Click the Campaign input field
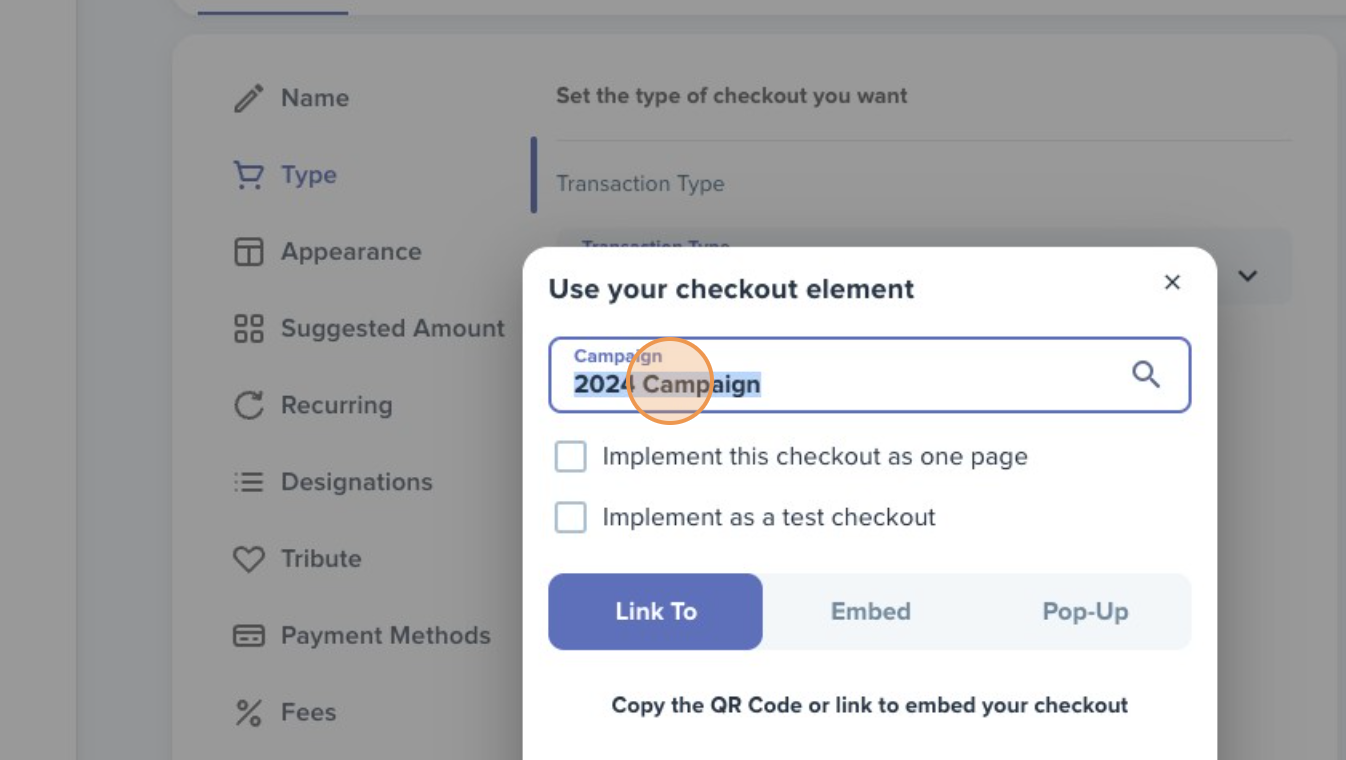The width and height of the screenshot is (1346, 760). pyautogui.click(x=869, y=375)
